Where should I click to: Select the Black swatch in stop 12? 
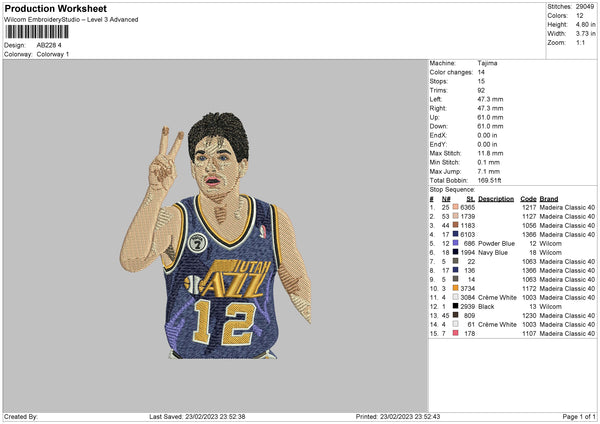click(x=455, y=306)
